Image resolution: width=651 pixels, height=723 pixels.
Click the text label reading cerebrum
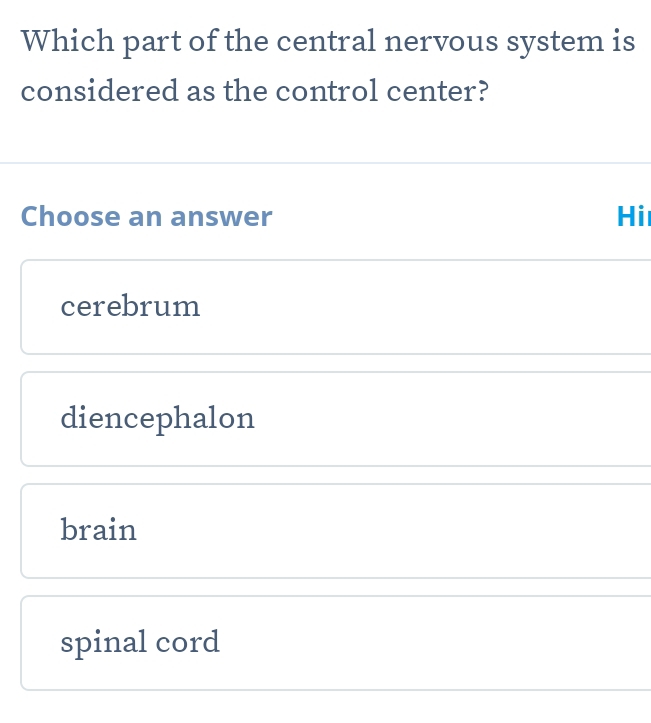click(x=130, y=306)
